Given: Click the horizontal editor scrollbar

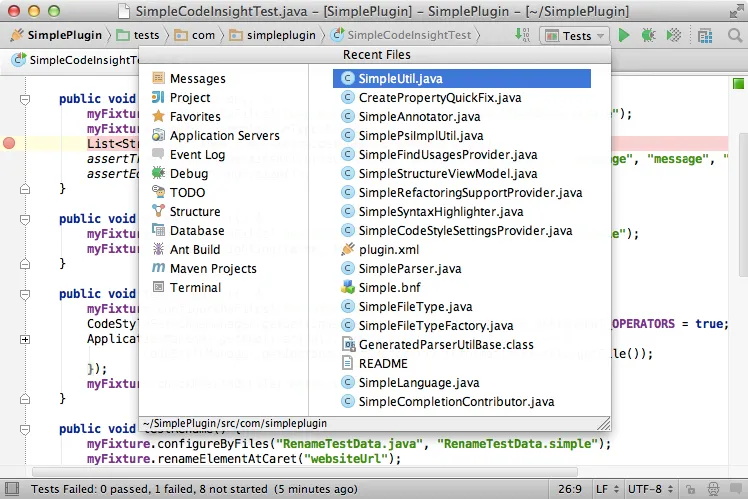Looking at the screenshot, I should coord(305,472).
